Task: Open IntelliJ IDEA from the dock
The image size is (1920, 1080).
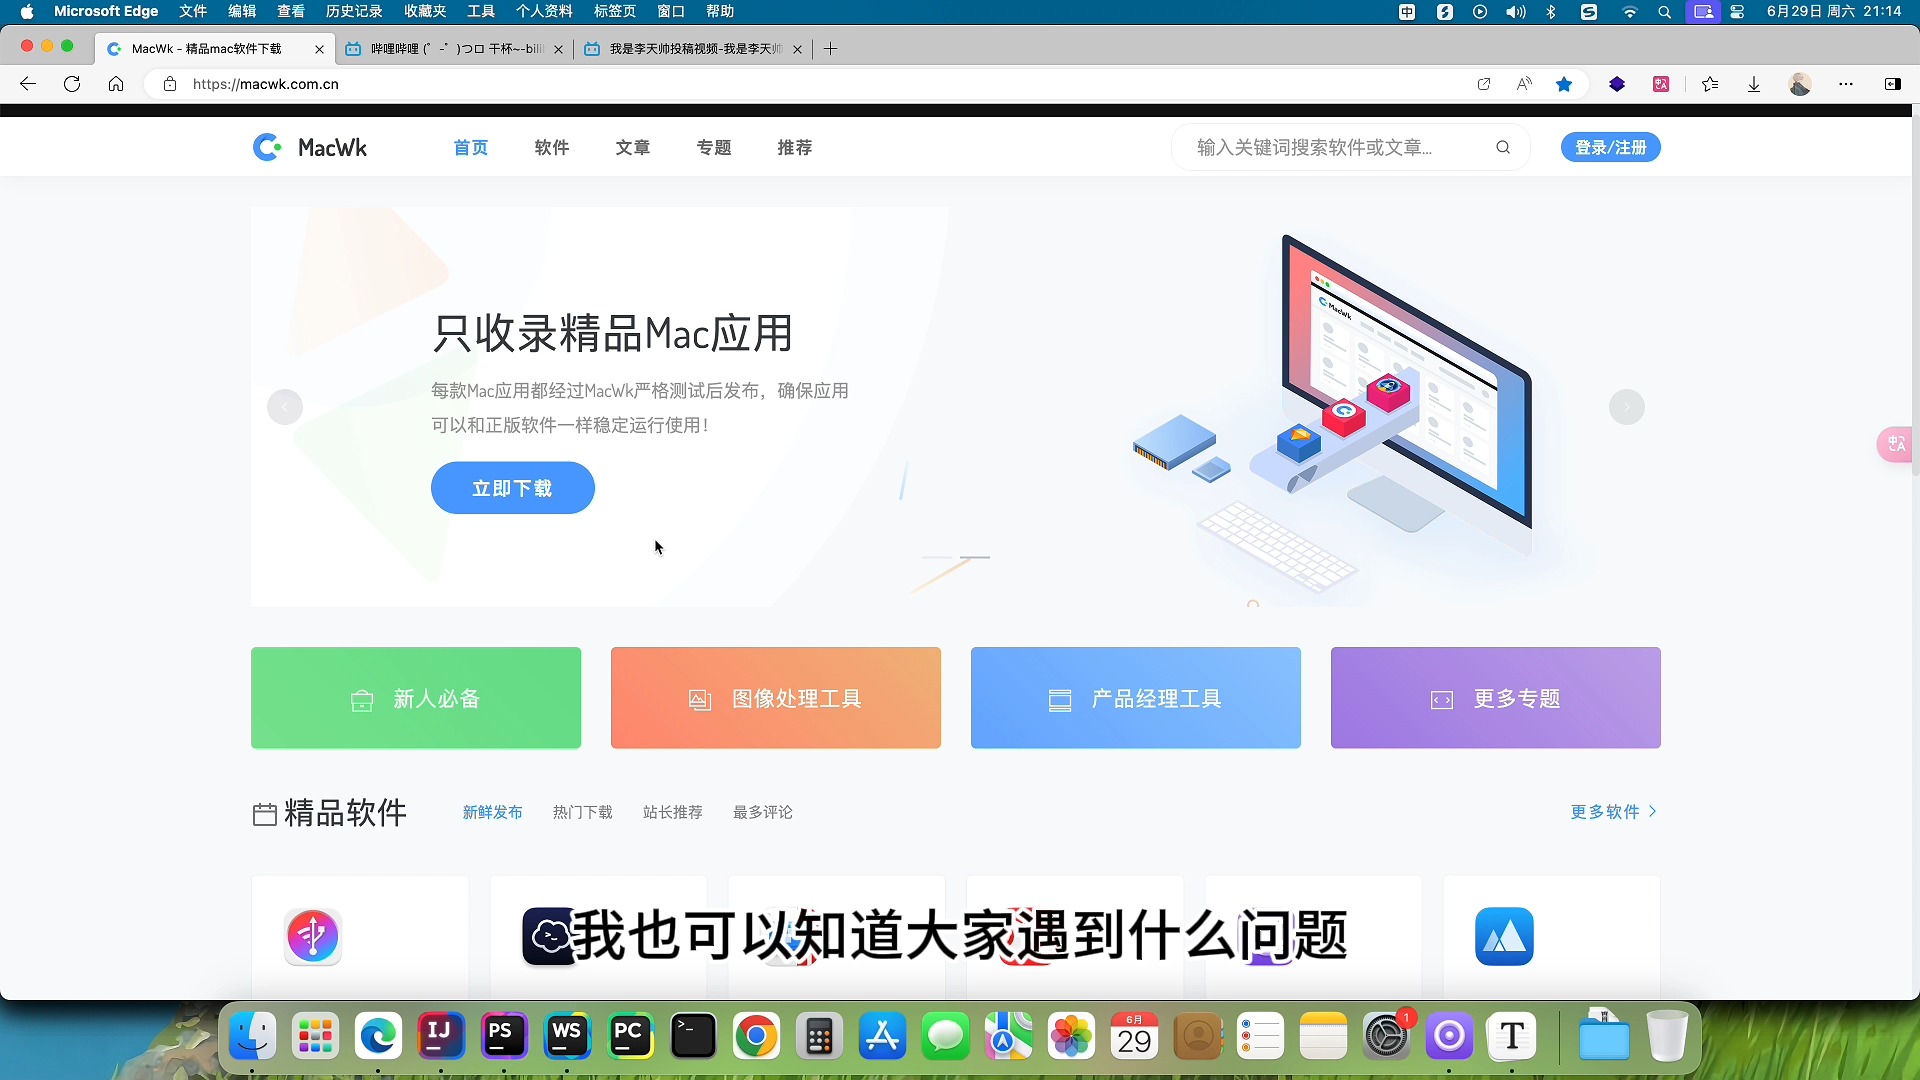Action: point(440,1037)
